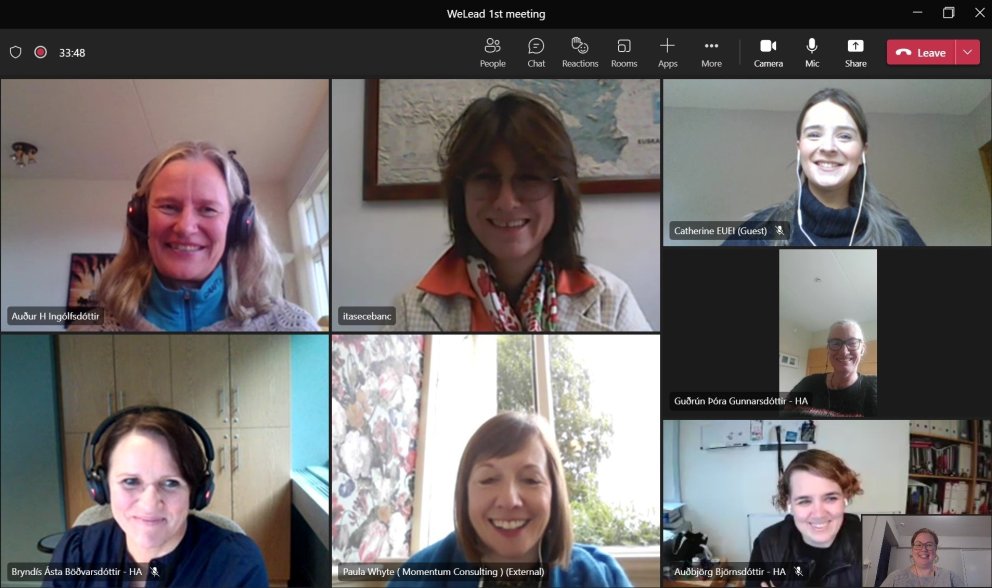Open the More options menu
The width and height of the screenshot is (992, 588).
(x=711, y=52)
